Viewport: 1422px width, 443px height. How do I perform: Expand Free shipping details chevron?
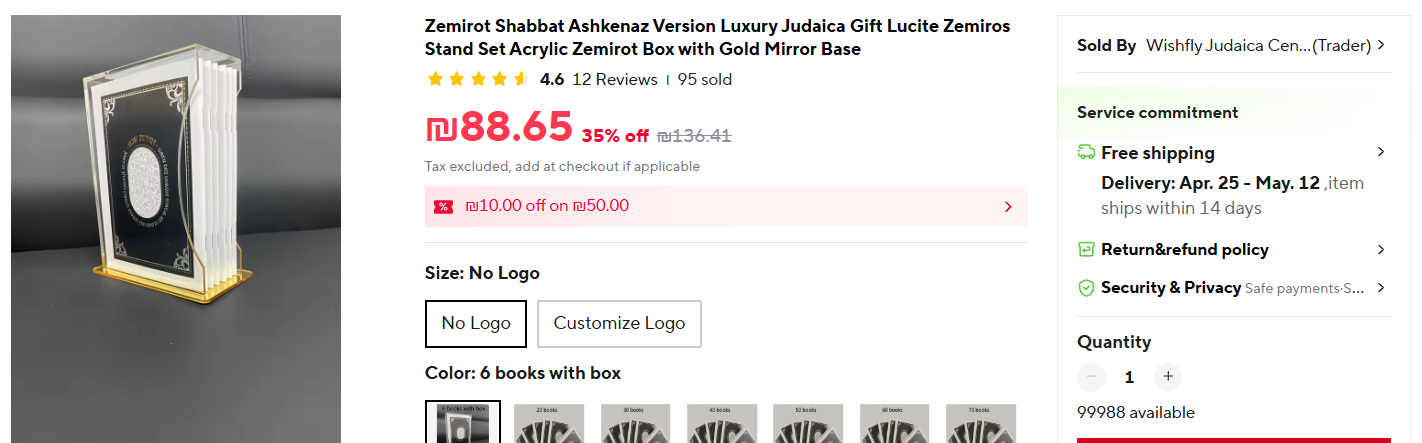[1381, 152]
